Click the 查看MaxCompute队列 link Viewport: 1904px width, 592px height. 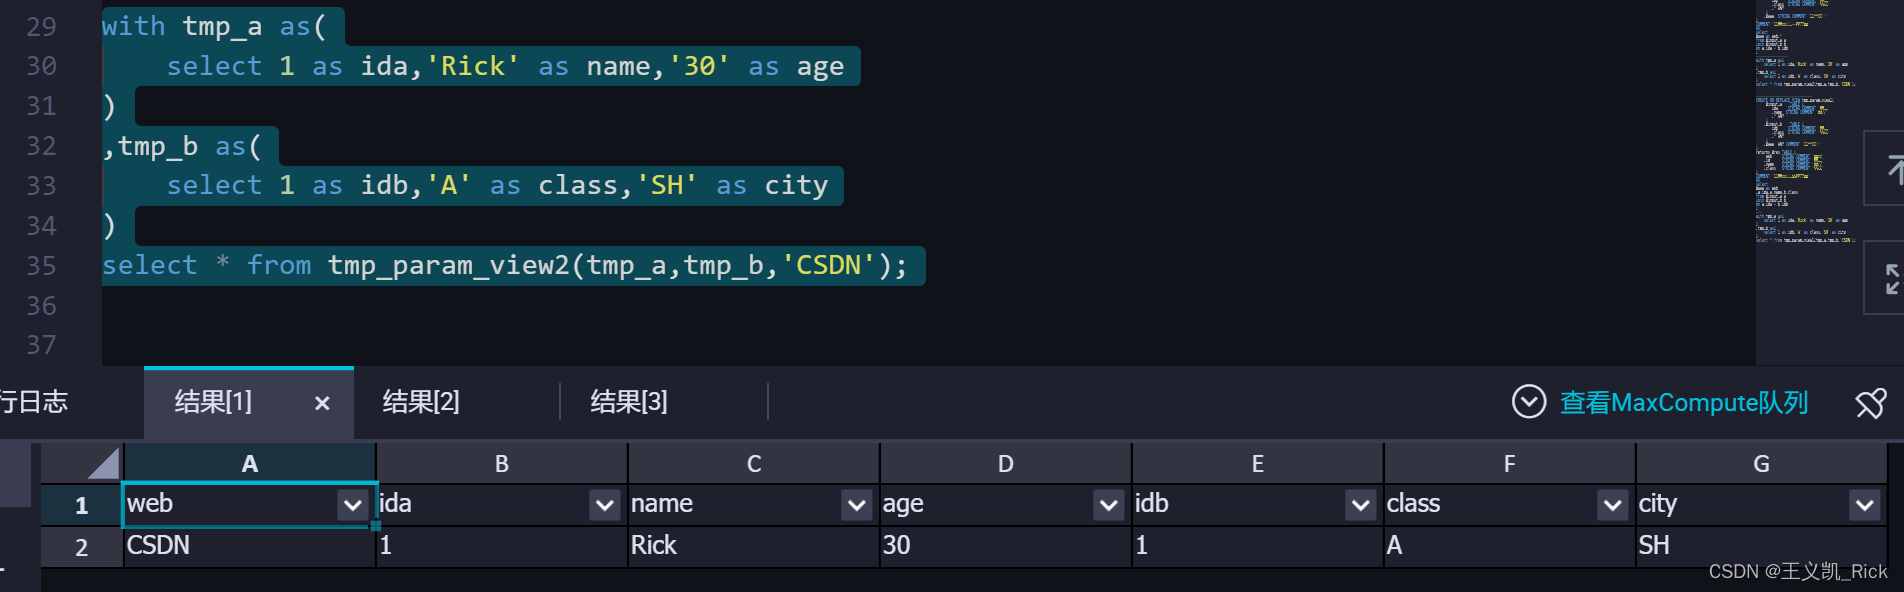coord(1684,403)
